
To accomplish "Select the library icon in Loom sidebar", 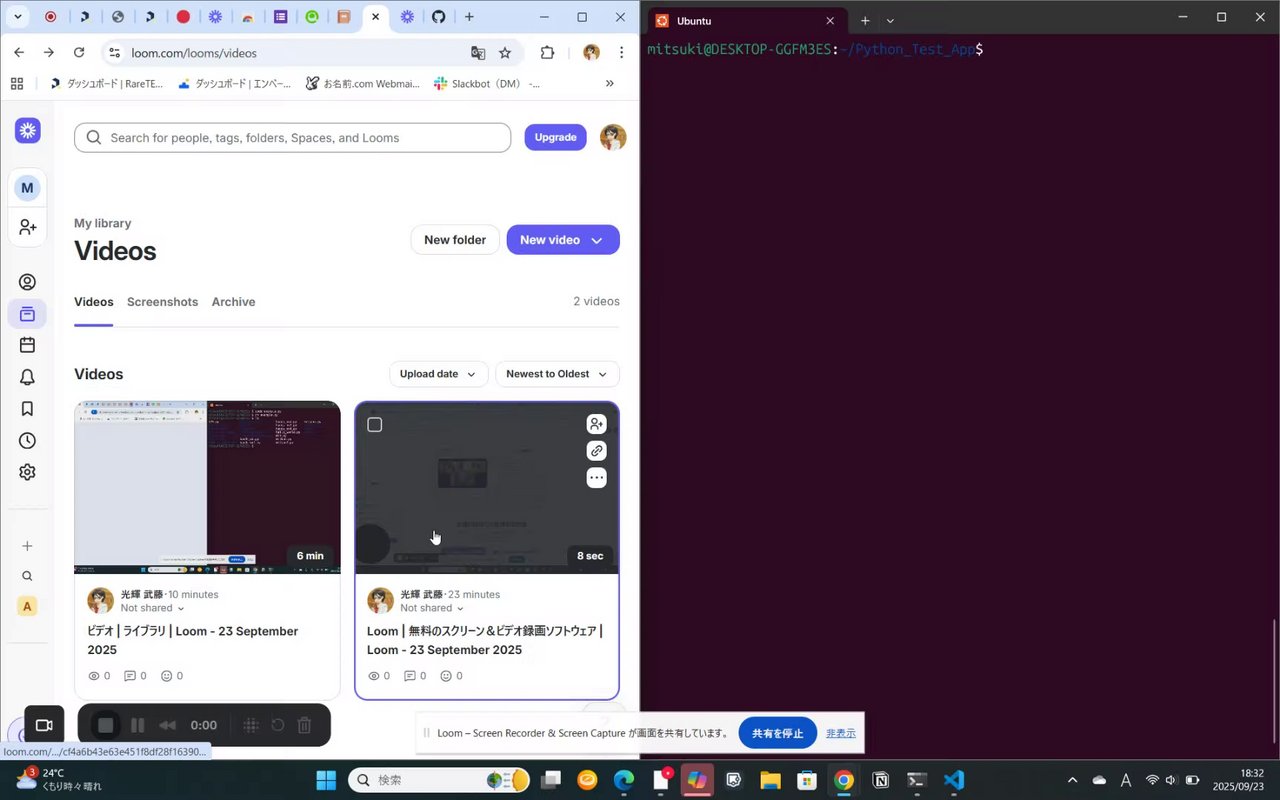I will click(27, 314).
